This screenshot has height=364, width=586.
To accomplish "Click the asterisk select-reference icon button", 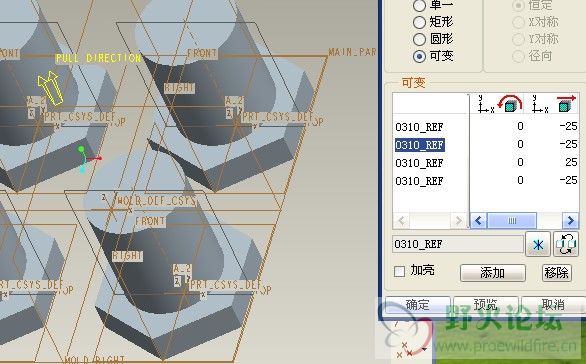I will tap(538, 244).
